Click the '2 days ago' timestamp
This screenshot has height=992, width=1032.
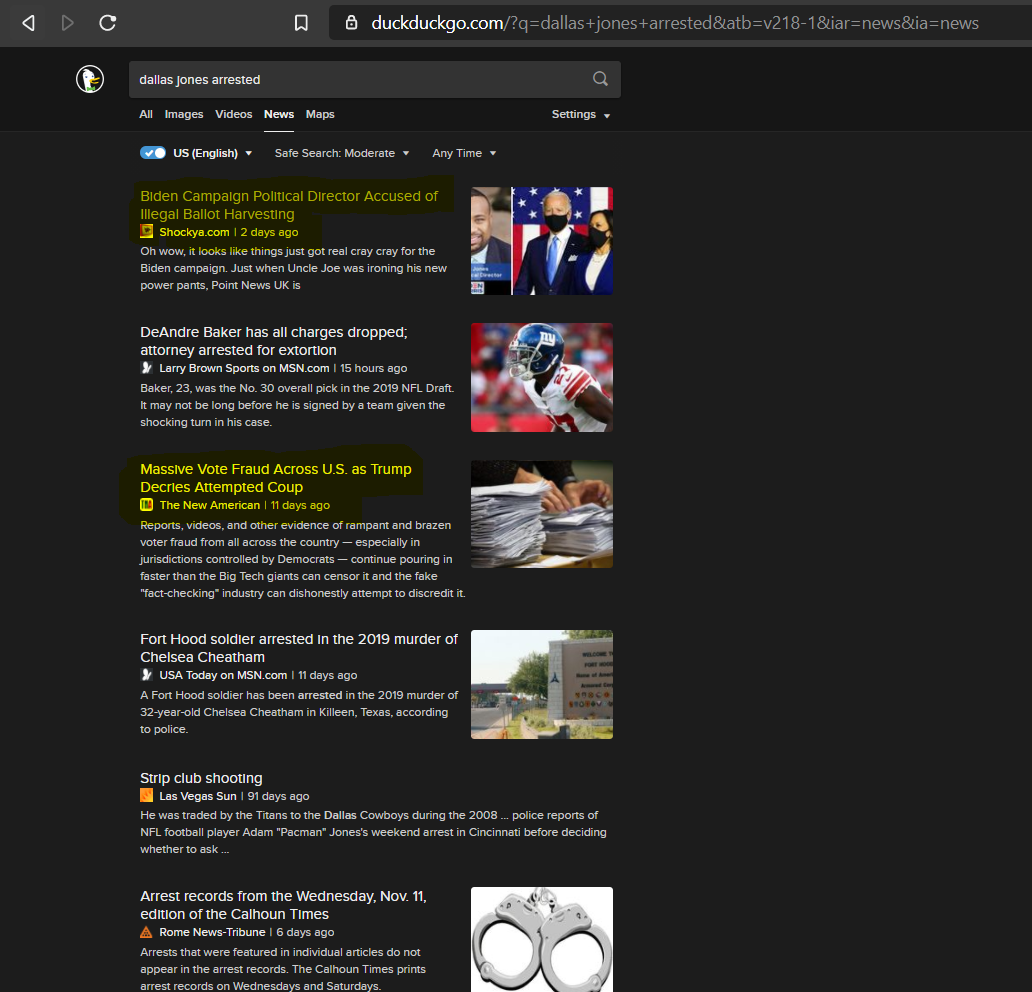269,232
